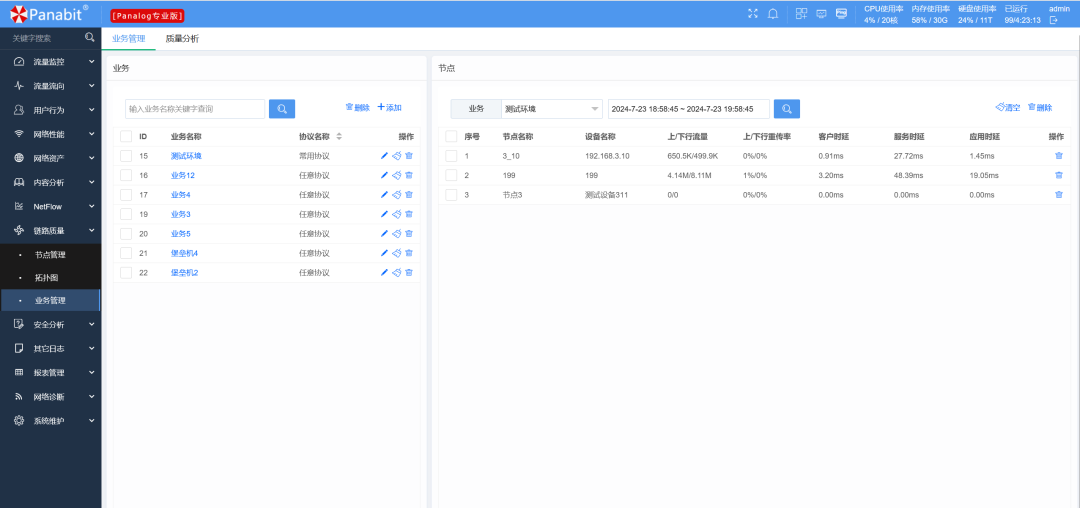Click 清空 button in 节点 panel

[x=1008, y=107]
